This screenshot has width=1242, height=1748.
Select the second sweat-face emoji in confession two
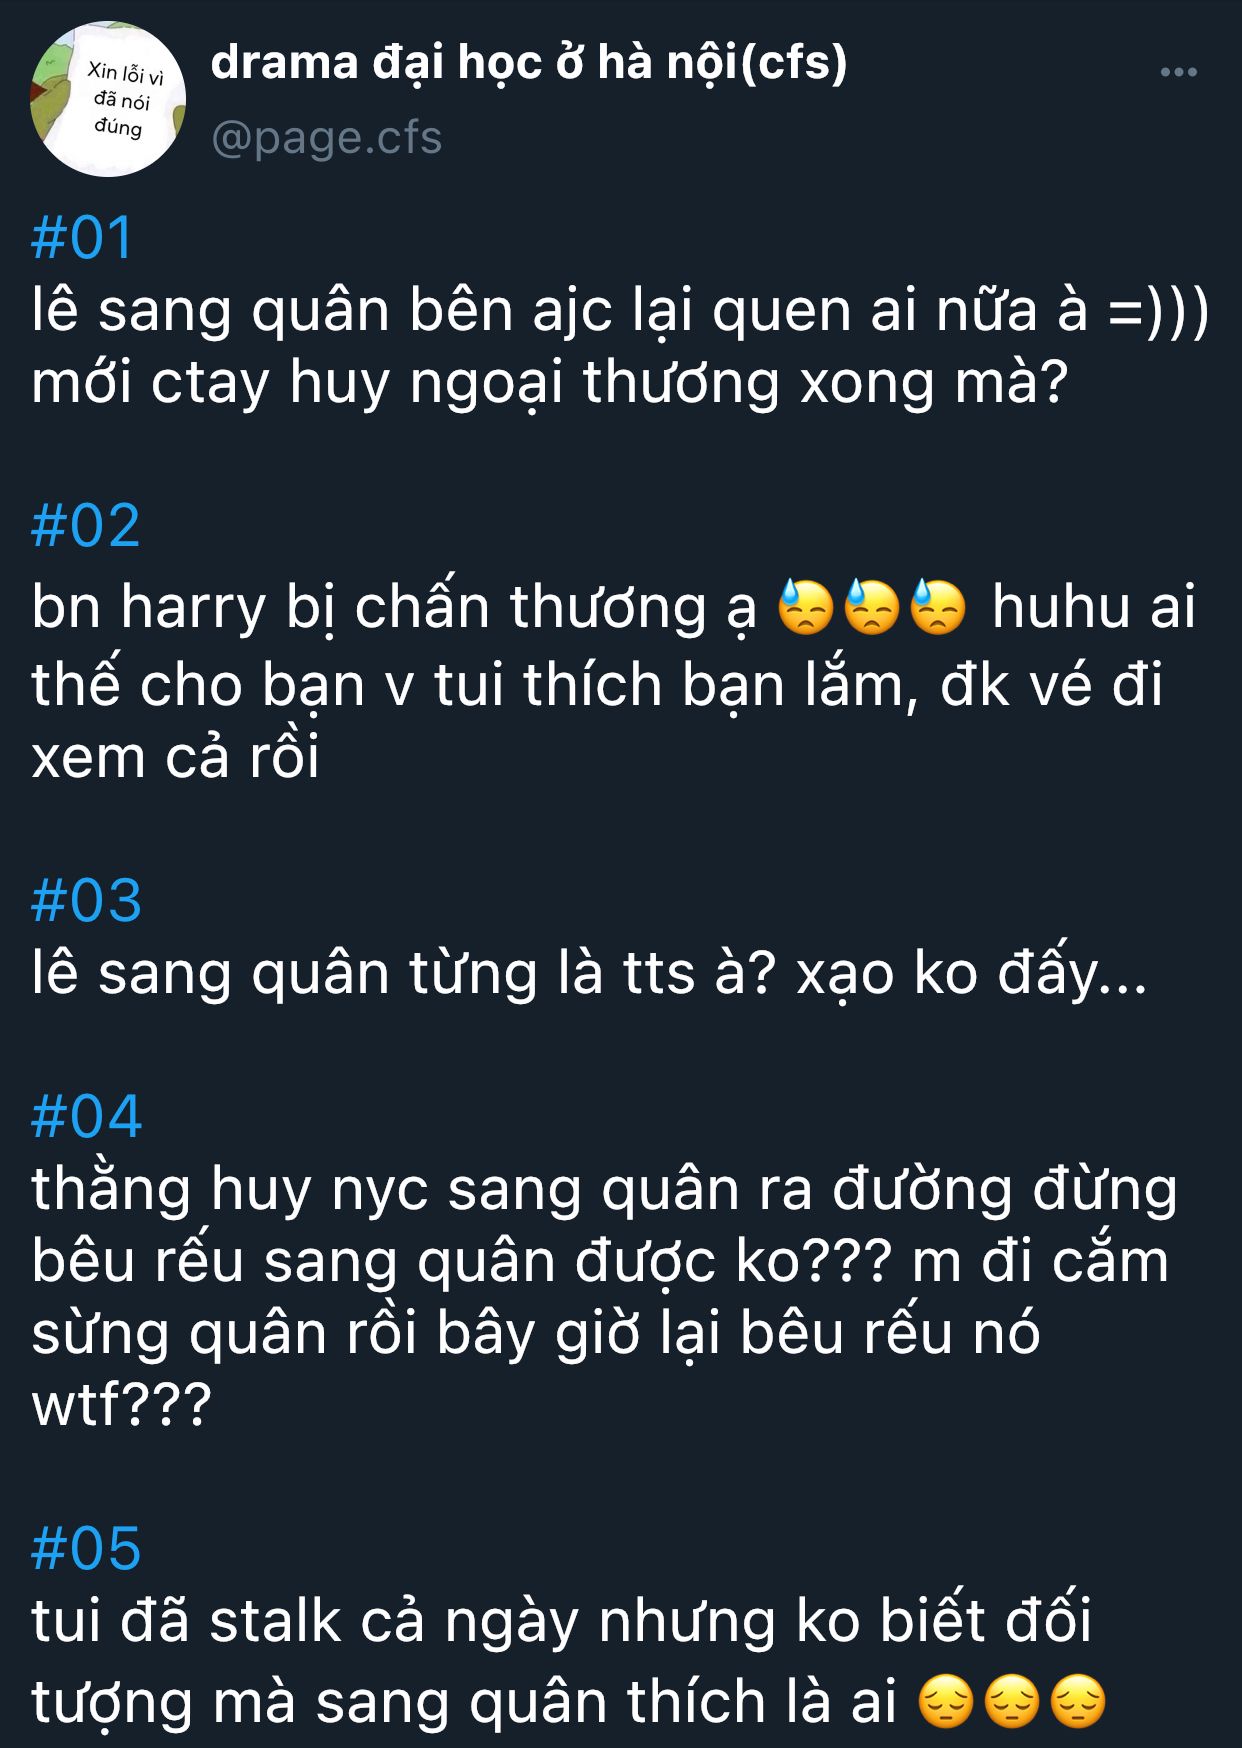pos(872,607)
